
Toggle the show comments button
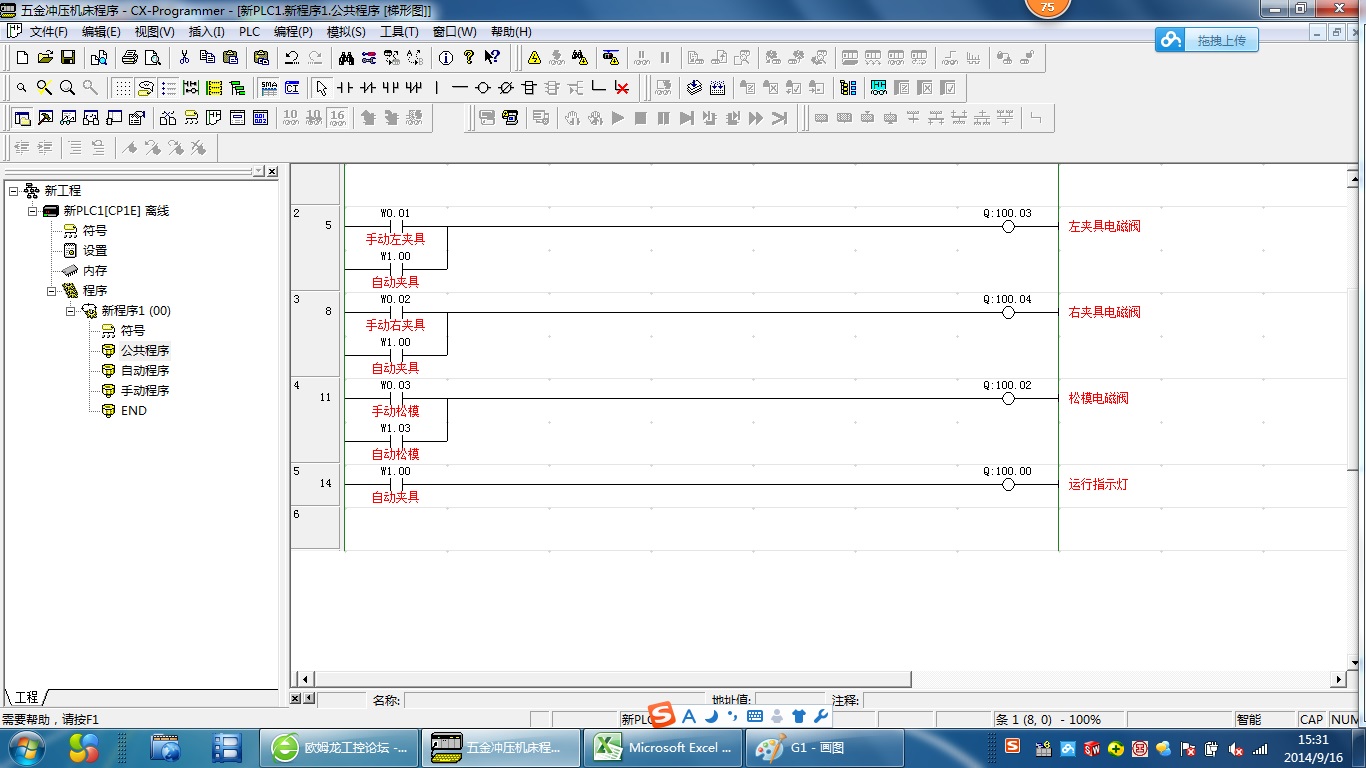click(x=146, y=88)
